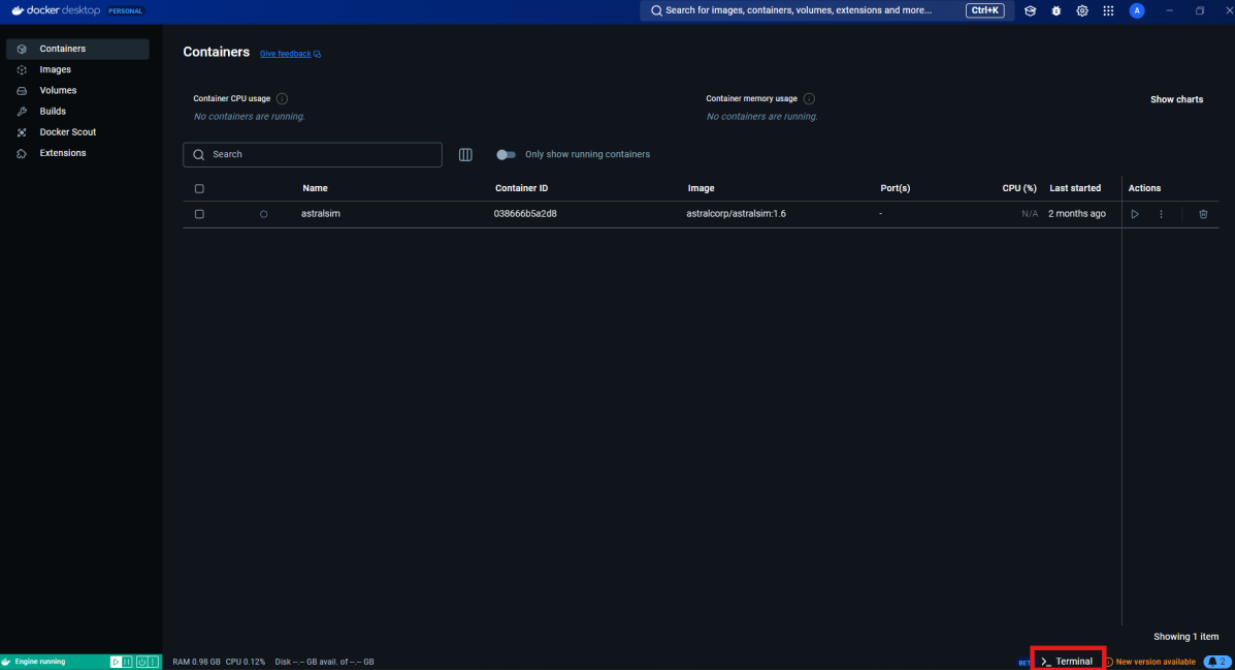The height and width of the screenshot is (670, 1235).
Task: Open the Terminal button in status bar
Action: tap(1068, 662)
